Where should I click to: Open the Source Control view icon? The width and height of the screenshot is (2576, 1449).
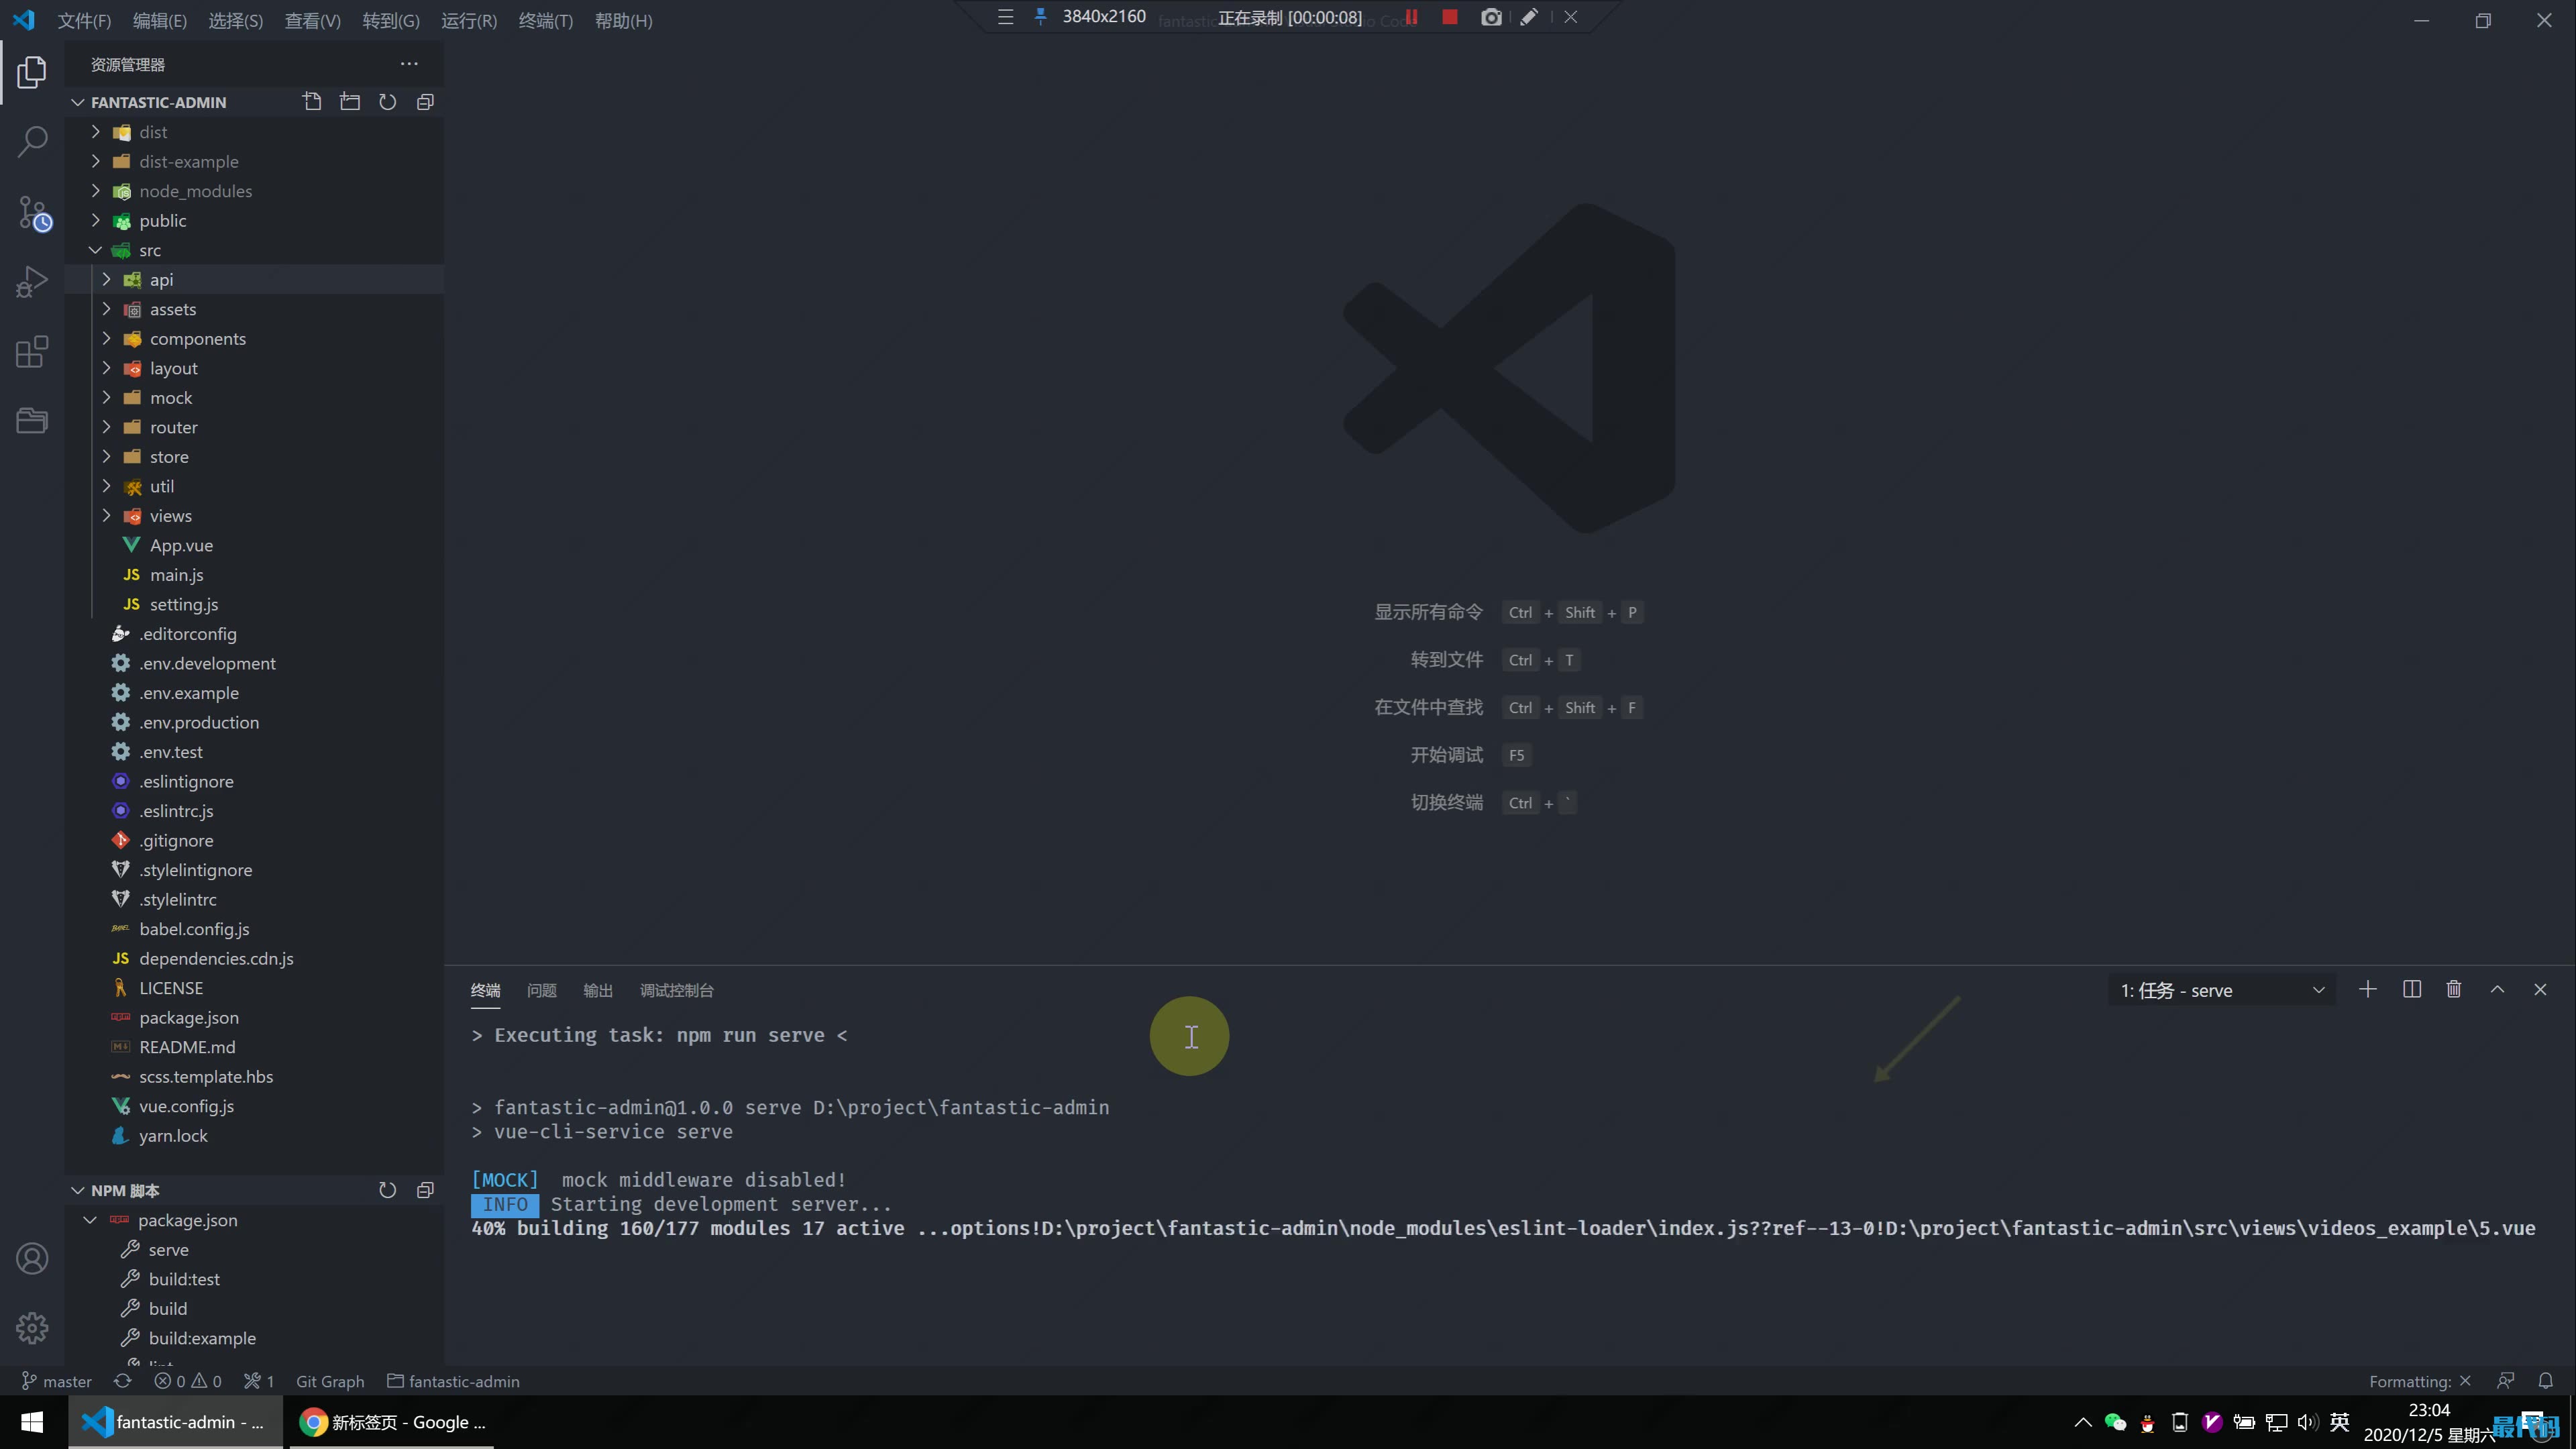pos(34,213)
